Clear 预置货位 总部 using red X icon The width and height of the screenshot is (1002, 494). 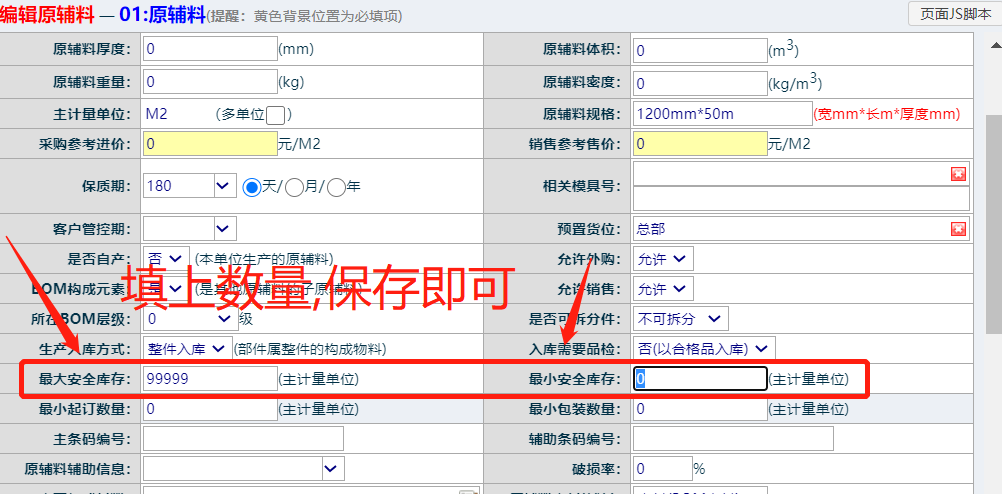[958, 229]
